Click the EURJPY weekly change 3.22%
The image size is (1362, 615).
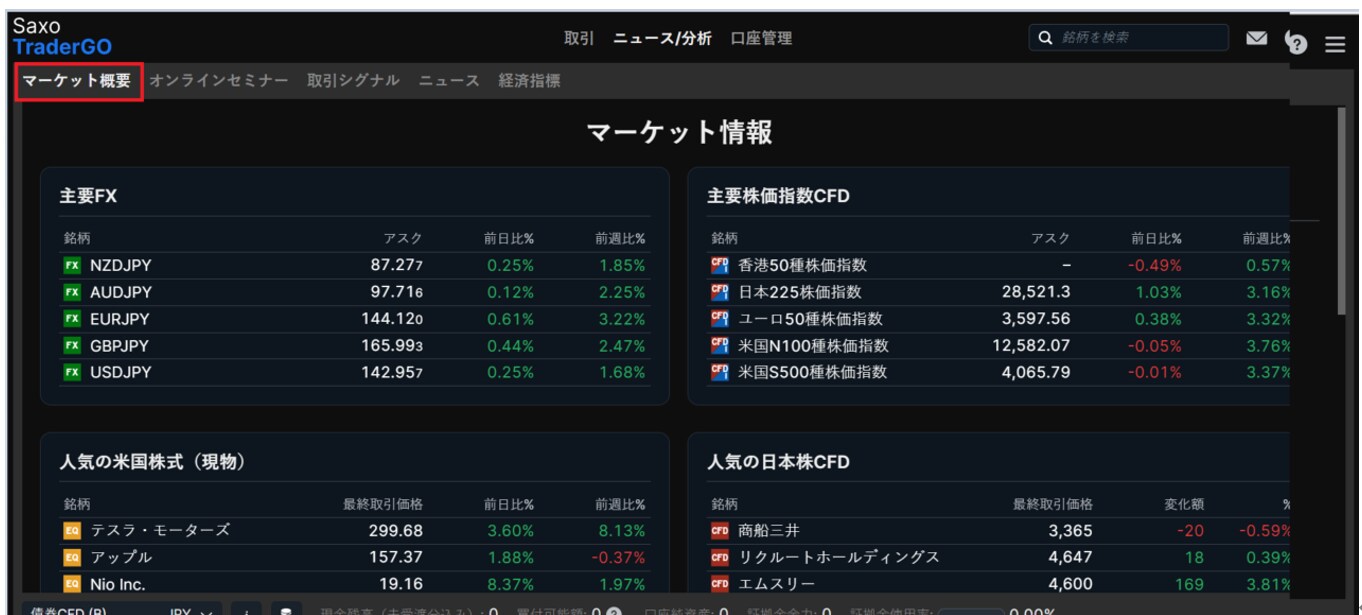(621, 319)
